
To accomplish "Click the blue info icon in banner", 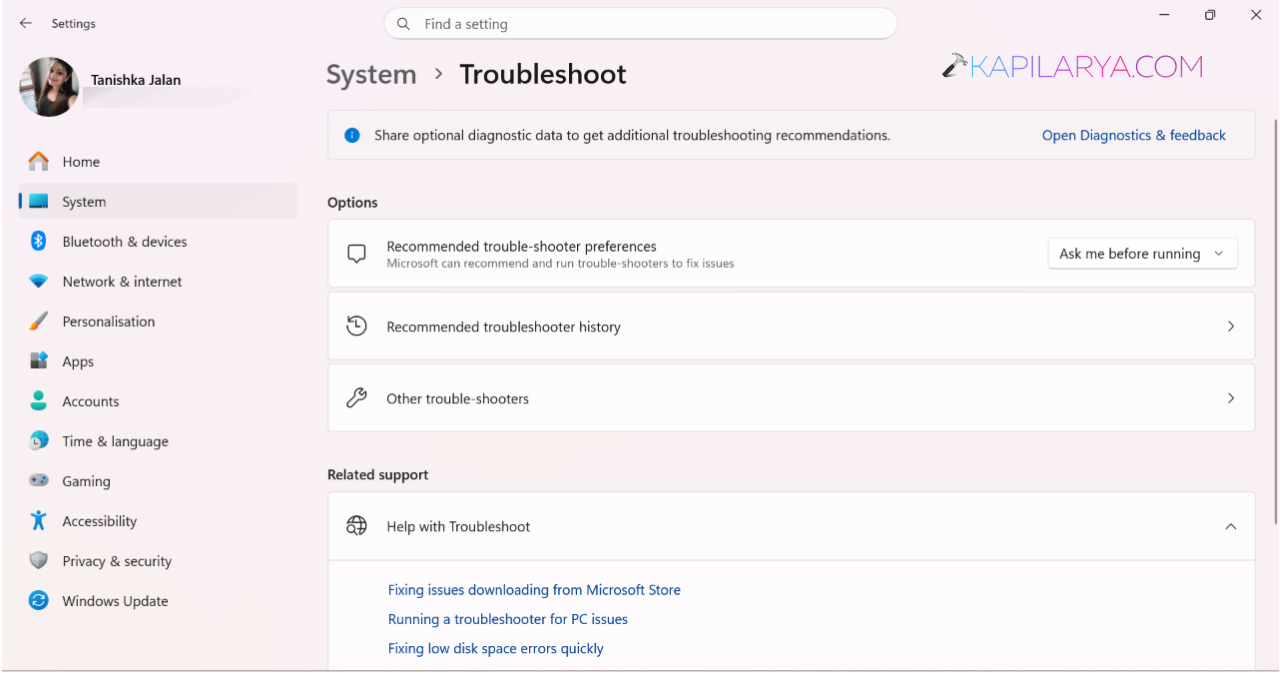I will point(352,135).
